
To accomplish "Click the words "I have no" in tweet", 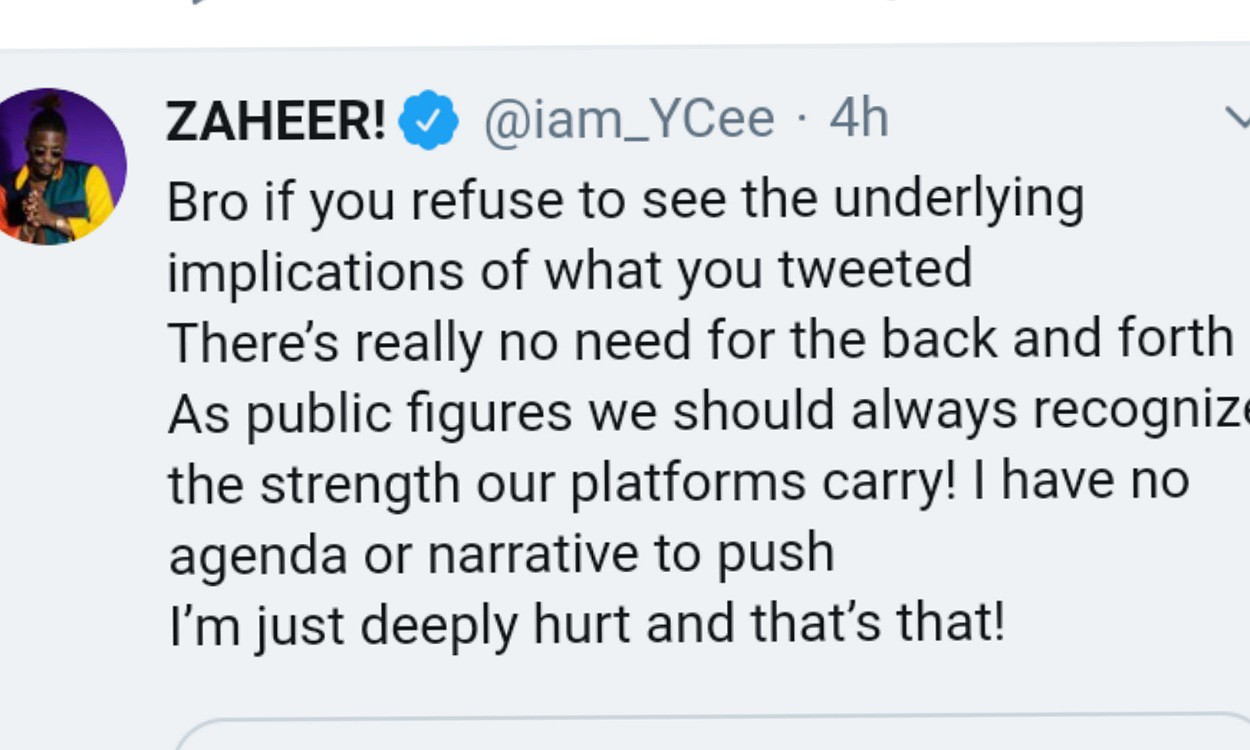I will pyautogui.click(x=1095, y=481).
